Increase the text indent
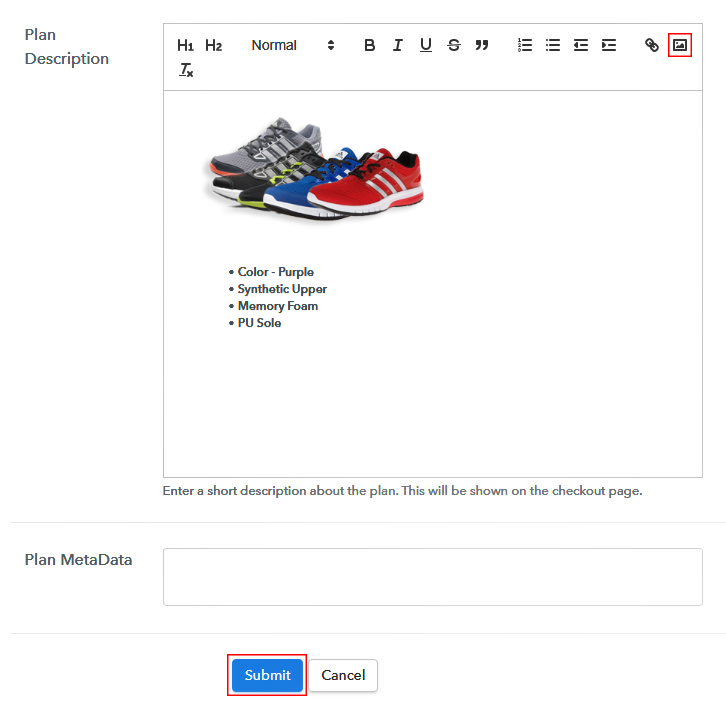This screenshot has width=726, height=716. (x=609, y=45)
